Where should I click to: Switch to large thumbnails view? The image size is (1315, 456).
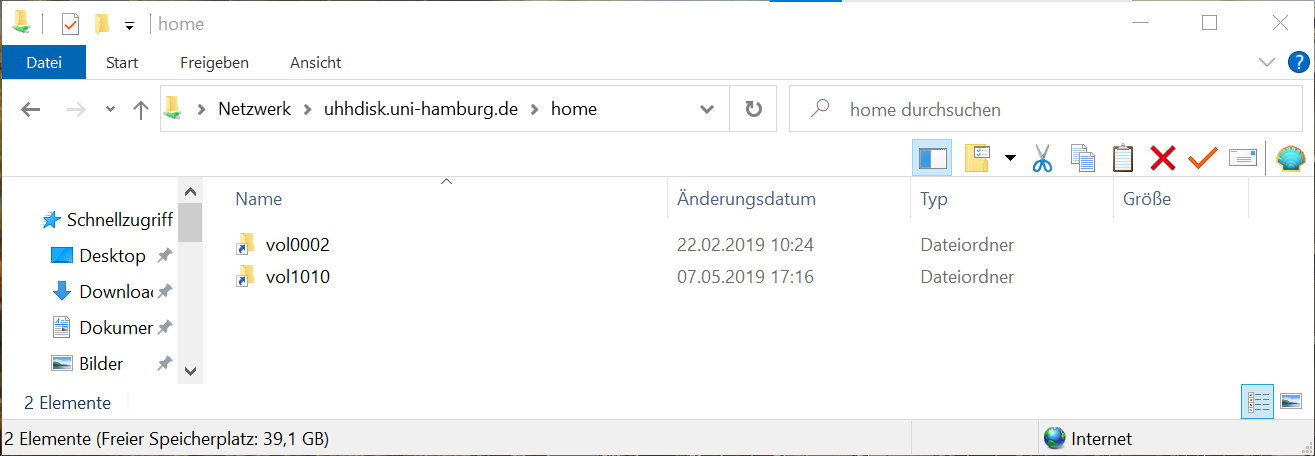tap(1291, 402)
